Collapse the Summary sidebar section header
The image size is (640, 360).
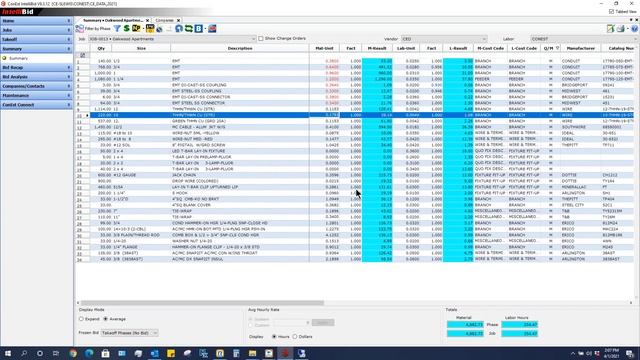tap(36, 49)
